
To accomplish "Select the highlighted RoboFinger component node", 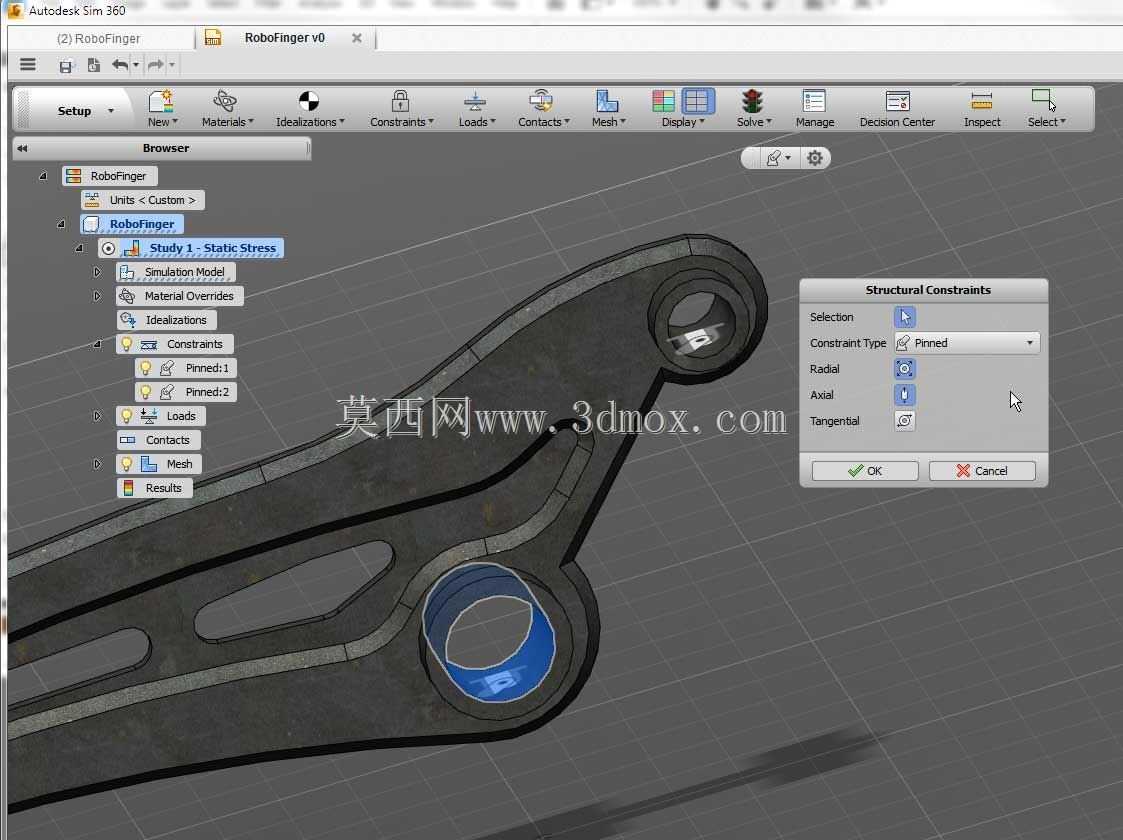I will (132, 224).
